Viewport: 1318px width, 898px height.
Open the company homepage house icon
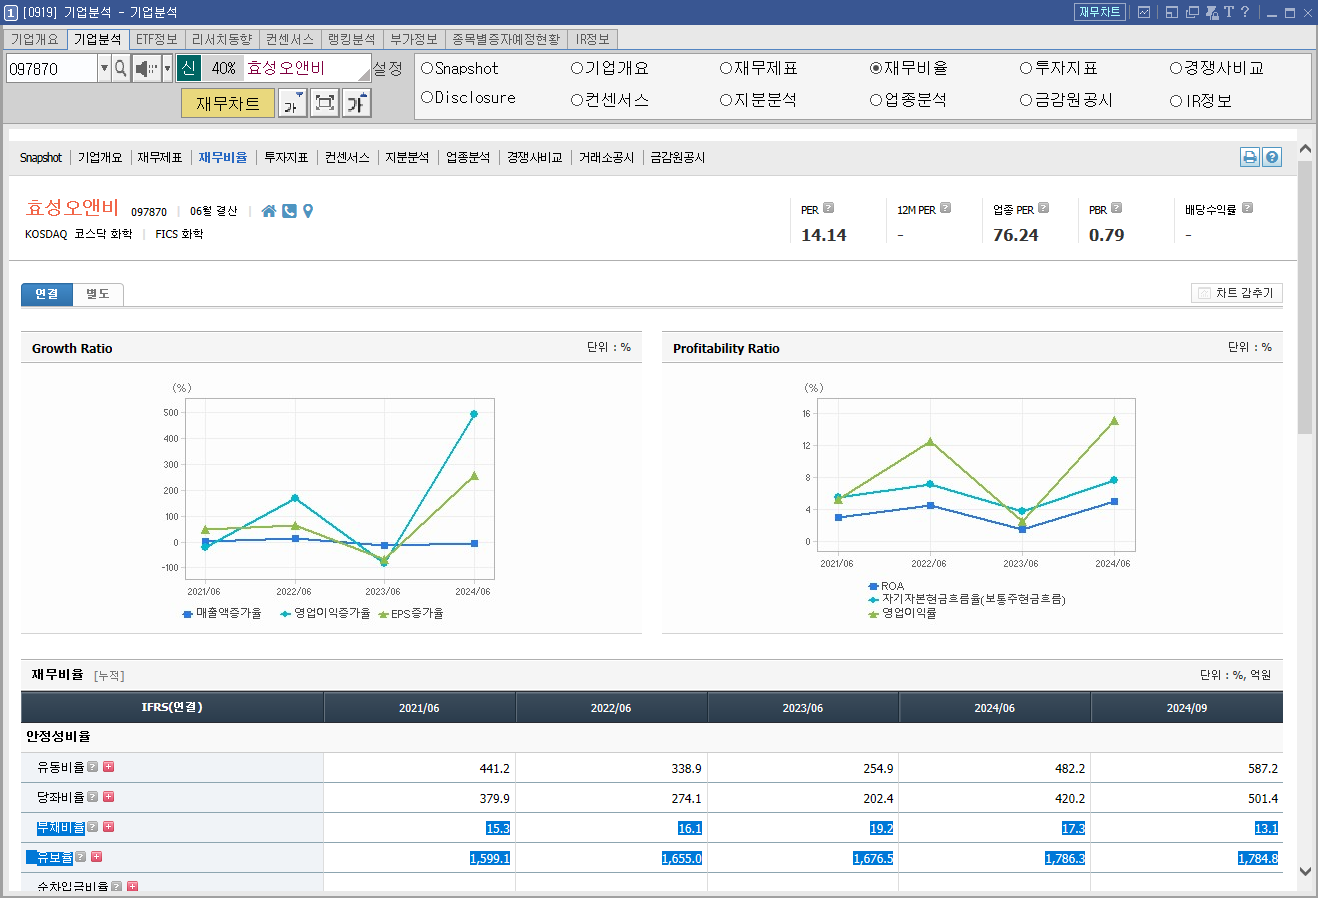(x=268, y=211)
